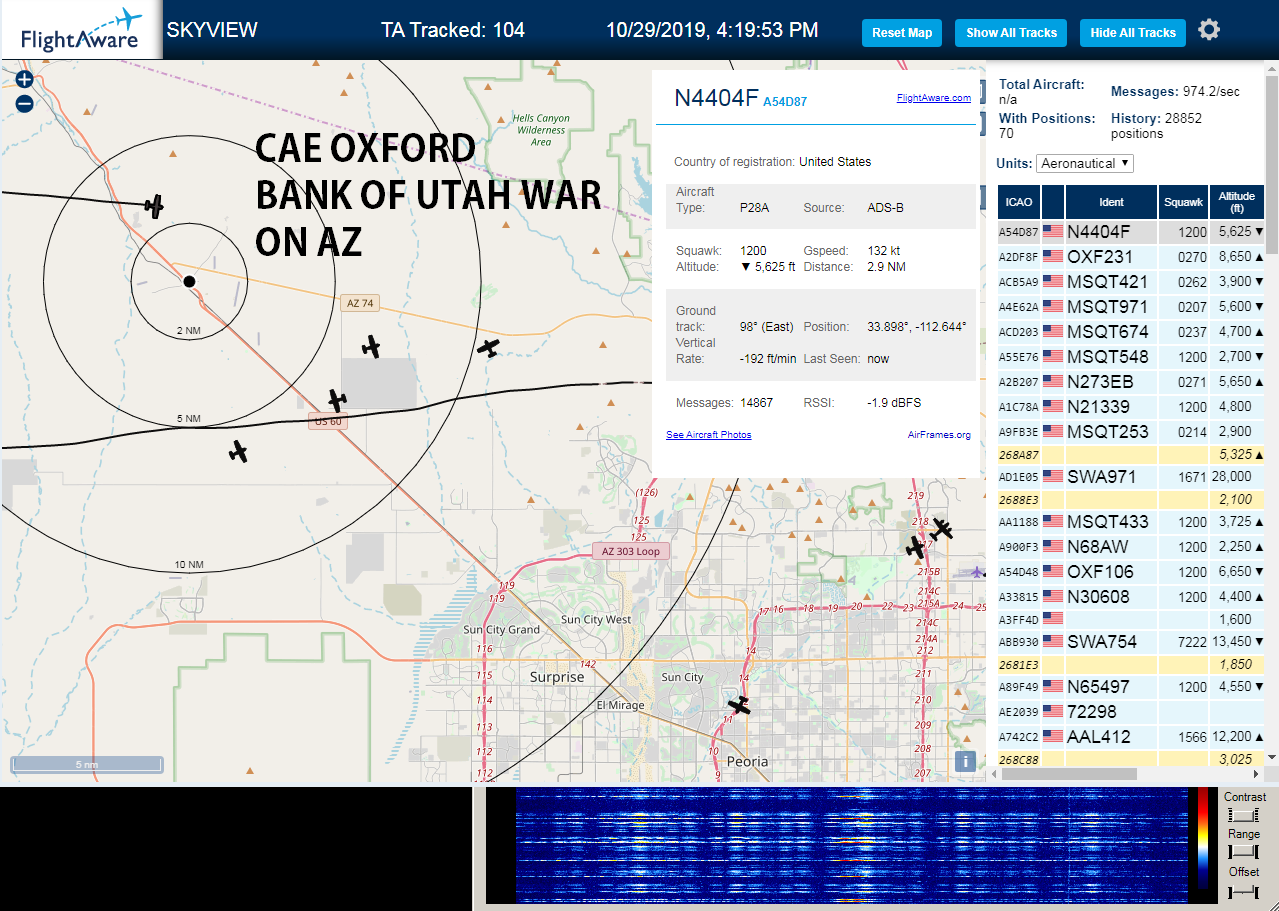Select the 2681E3 aircraft row
Screen dimensions: 1279x911
pos(1131,664)
